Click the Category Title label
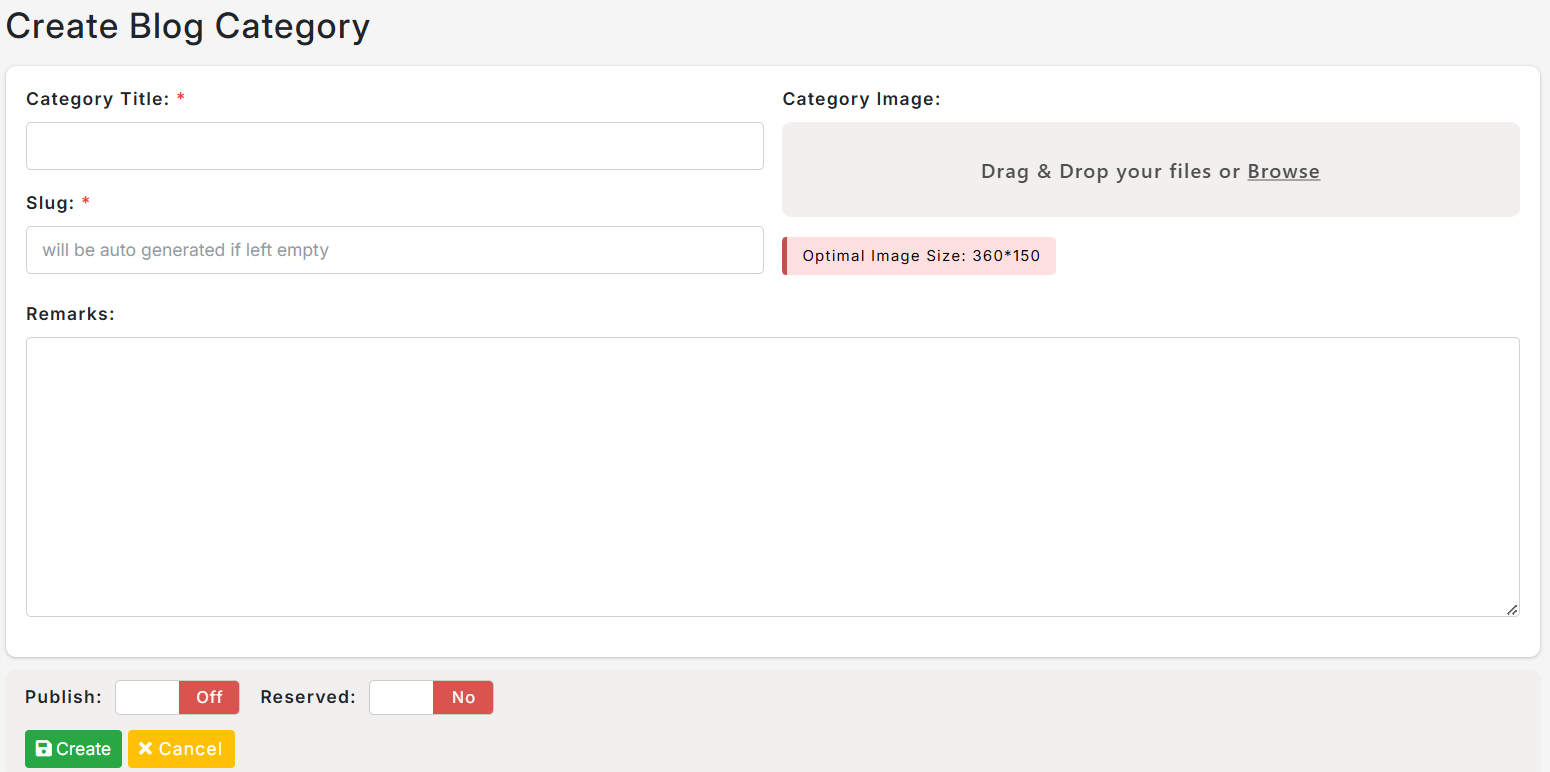Image resolution: width=1550 pixels, height=772 pixels. 98,99
